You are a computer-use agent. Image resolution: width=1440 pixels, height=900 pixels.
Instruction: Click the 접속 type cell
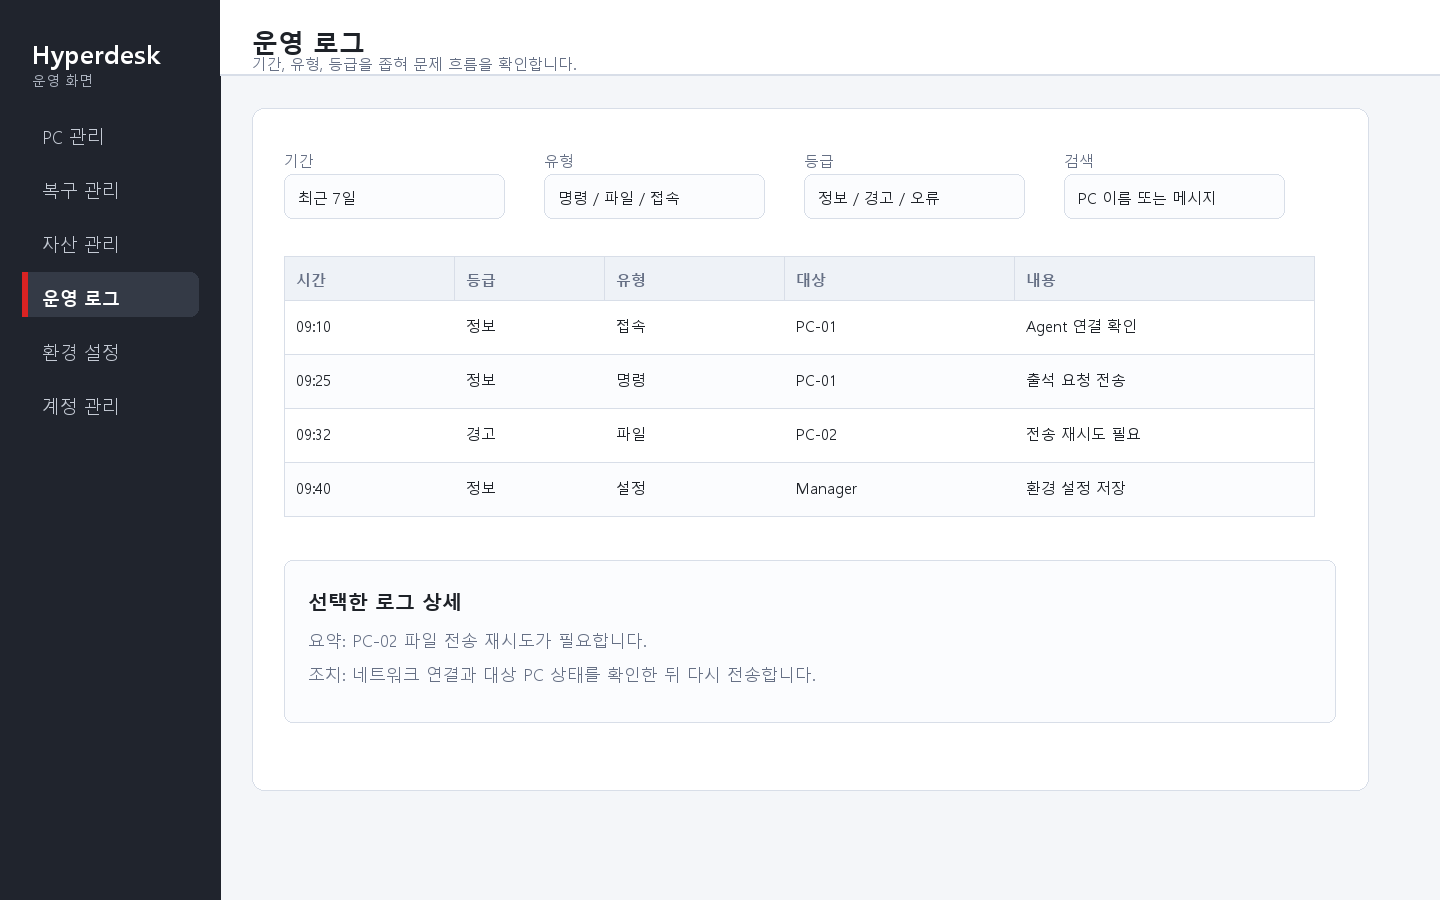(694, 327)
